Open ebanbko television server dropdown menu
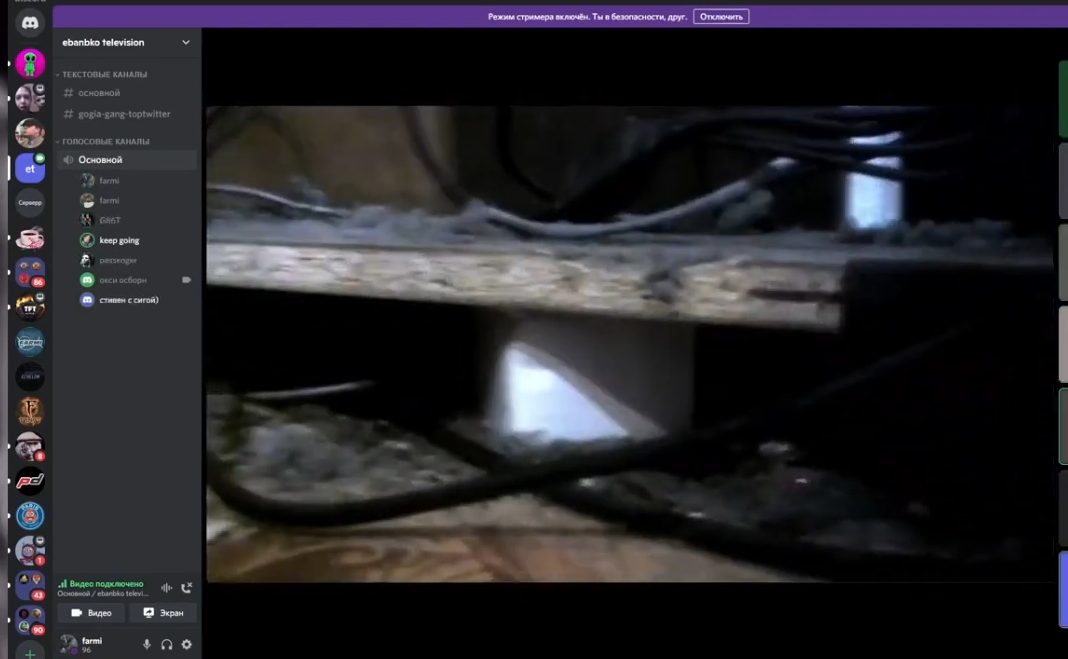1068x659 pixels. pos(185,42)
